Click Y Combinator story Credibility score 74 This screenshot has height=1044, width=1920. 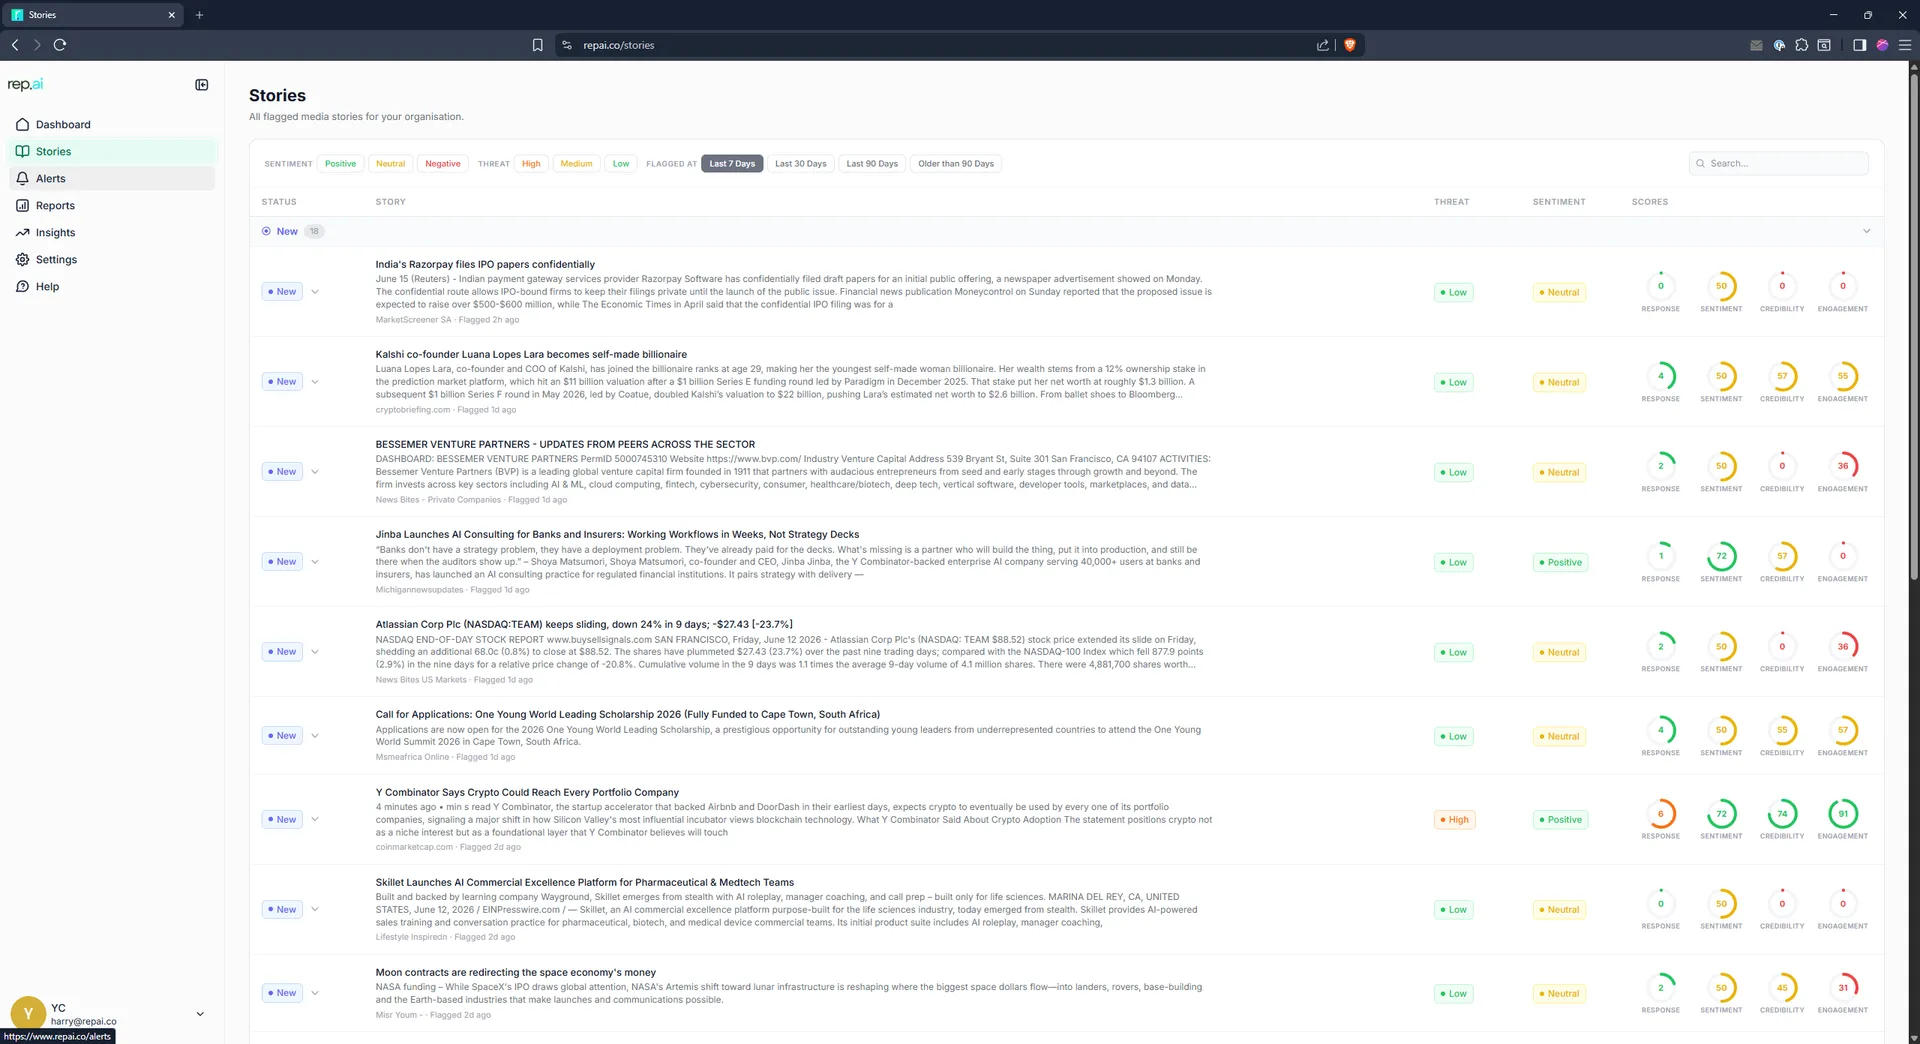(1782, 814)
